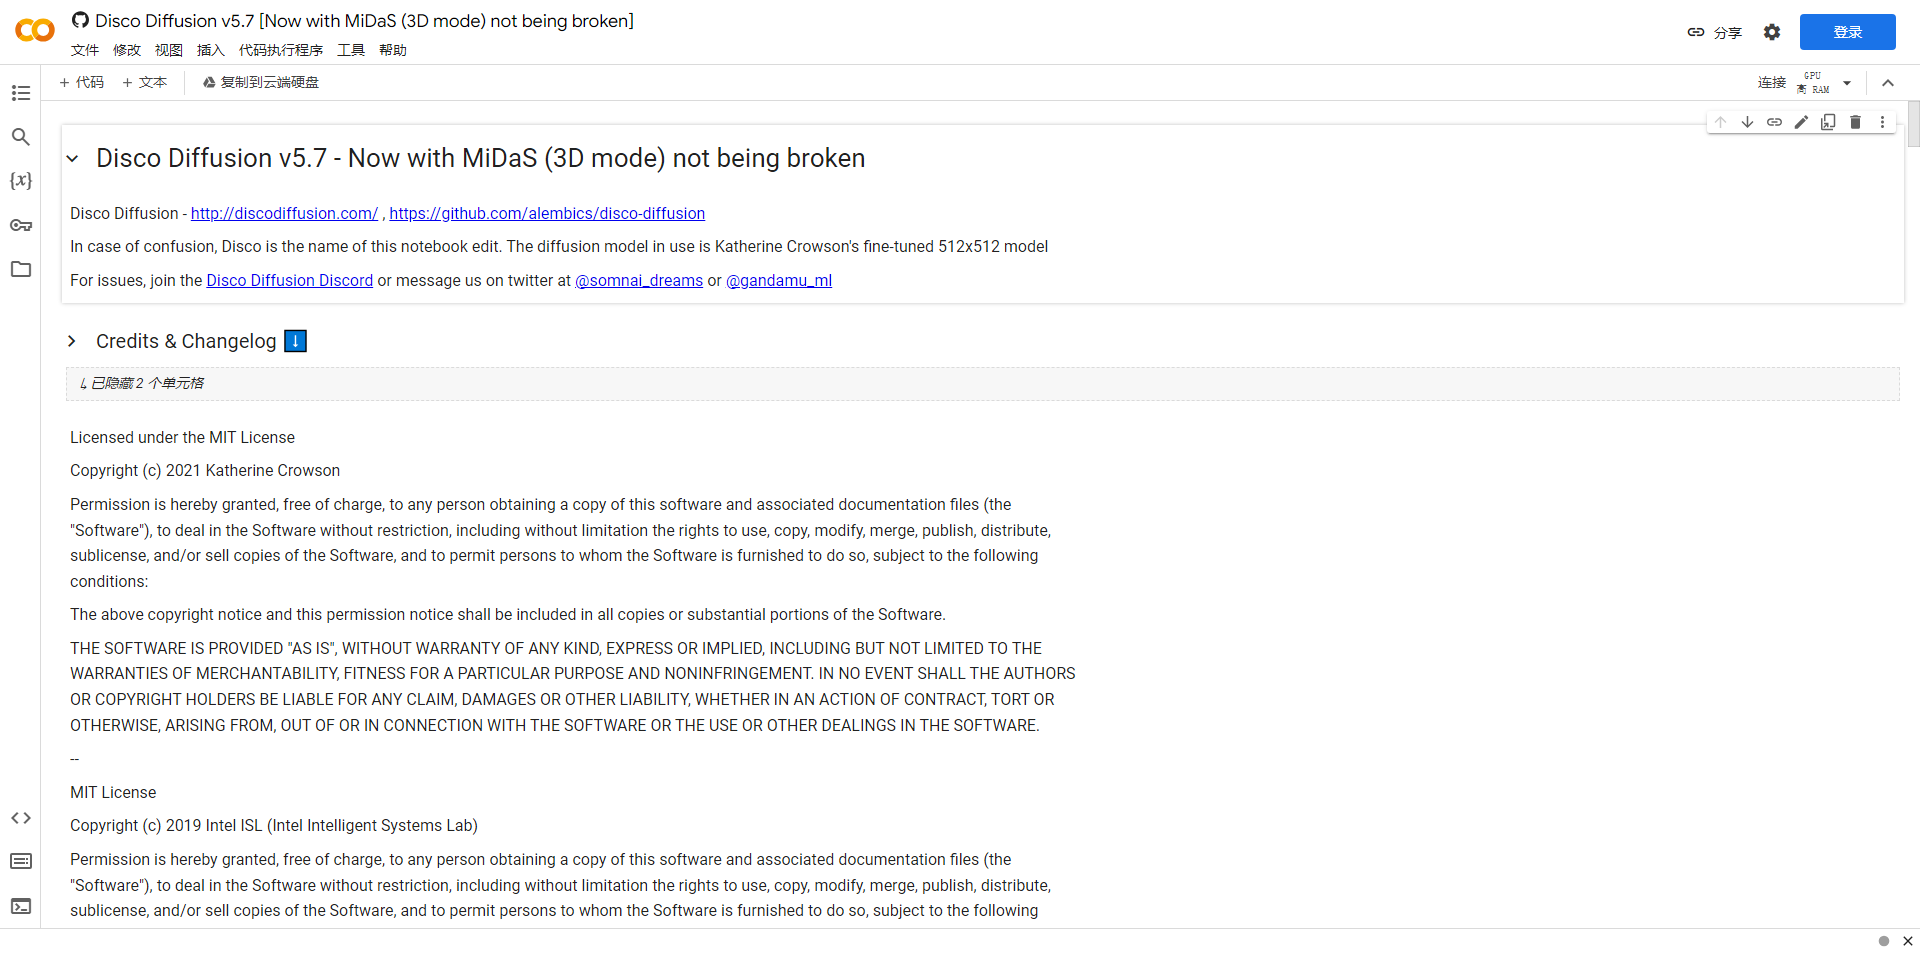The height and width of the screenshot is (953, 1920).
Task: Open the search panel icon in sidebar
Action: click(21, 137)
